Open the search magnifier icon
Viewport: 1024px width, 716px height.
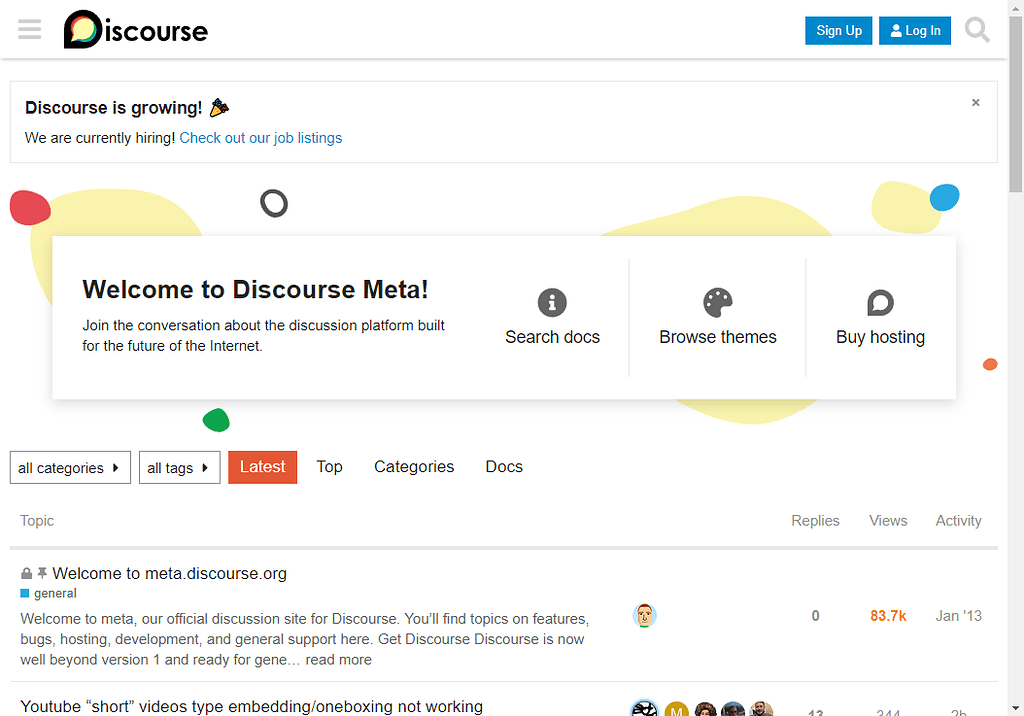coord(977,30)
